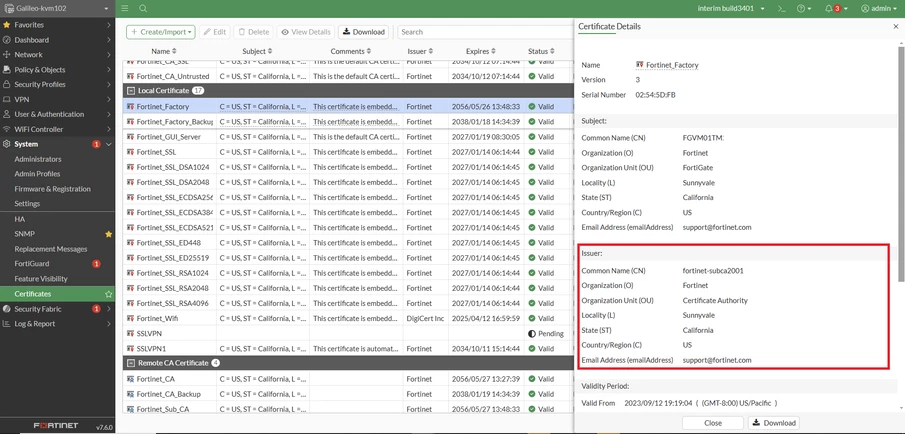Screen dimensions: 905x434
Task: Open the interim build3401 dropdown
Action: coord(731,9)
